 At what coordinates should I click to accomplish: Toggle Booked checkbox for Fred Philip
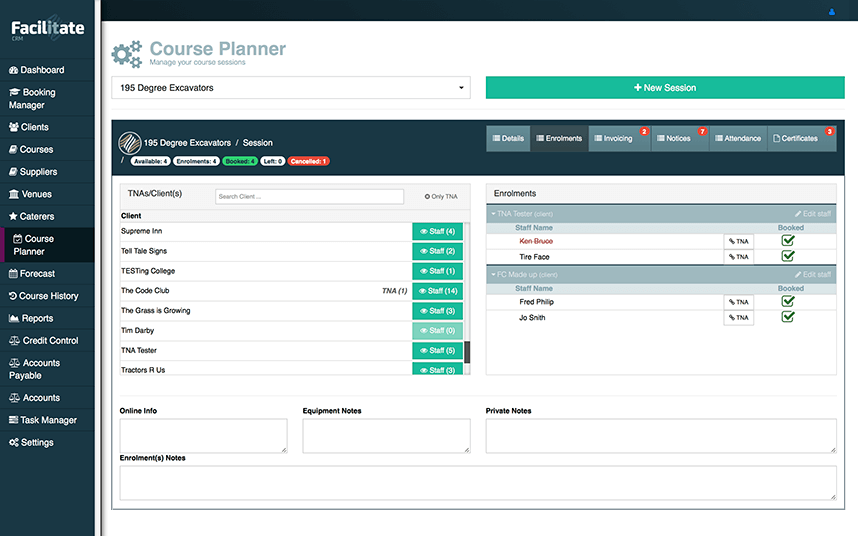tap(788, 302)
